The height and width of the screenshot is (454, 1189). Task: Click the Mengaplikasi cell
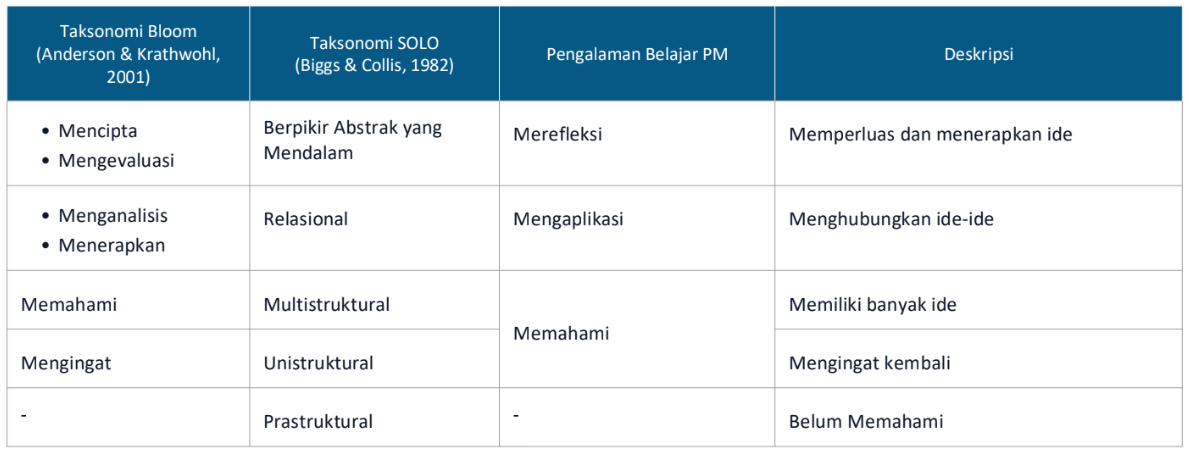[x=568, y=219]
